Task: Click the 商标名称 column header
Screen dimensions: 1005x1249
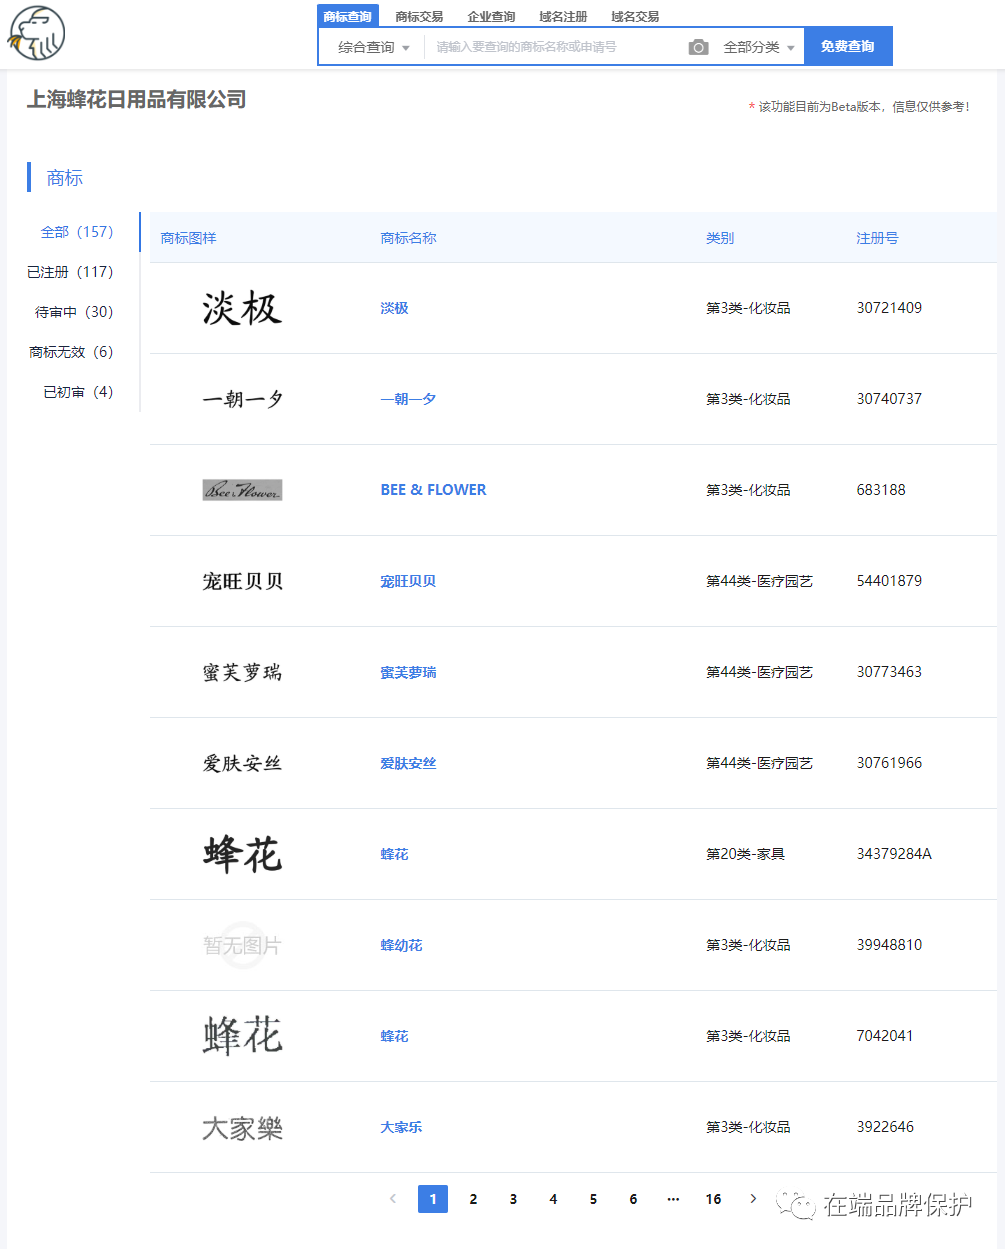Action: pyautogui.click(x=408, y=238)
